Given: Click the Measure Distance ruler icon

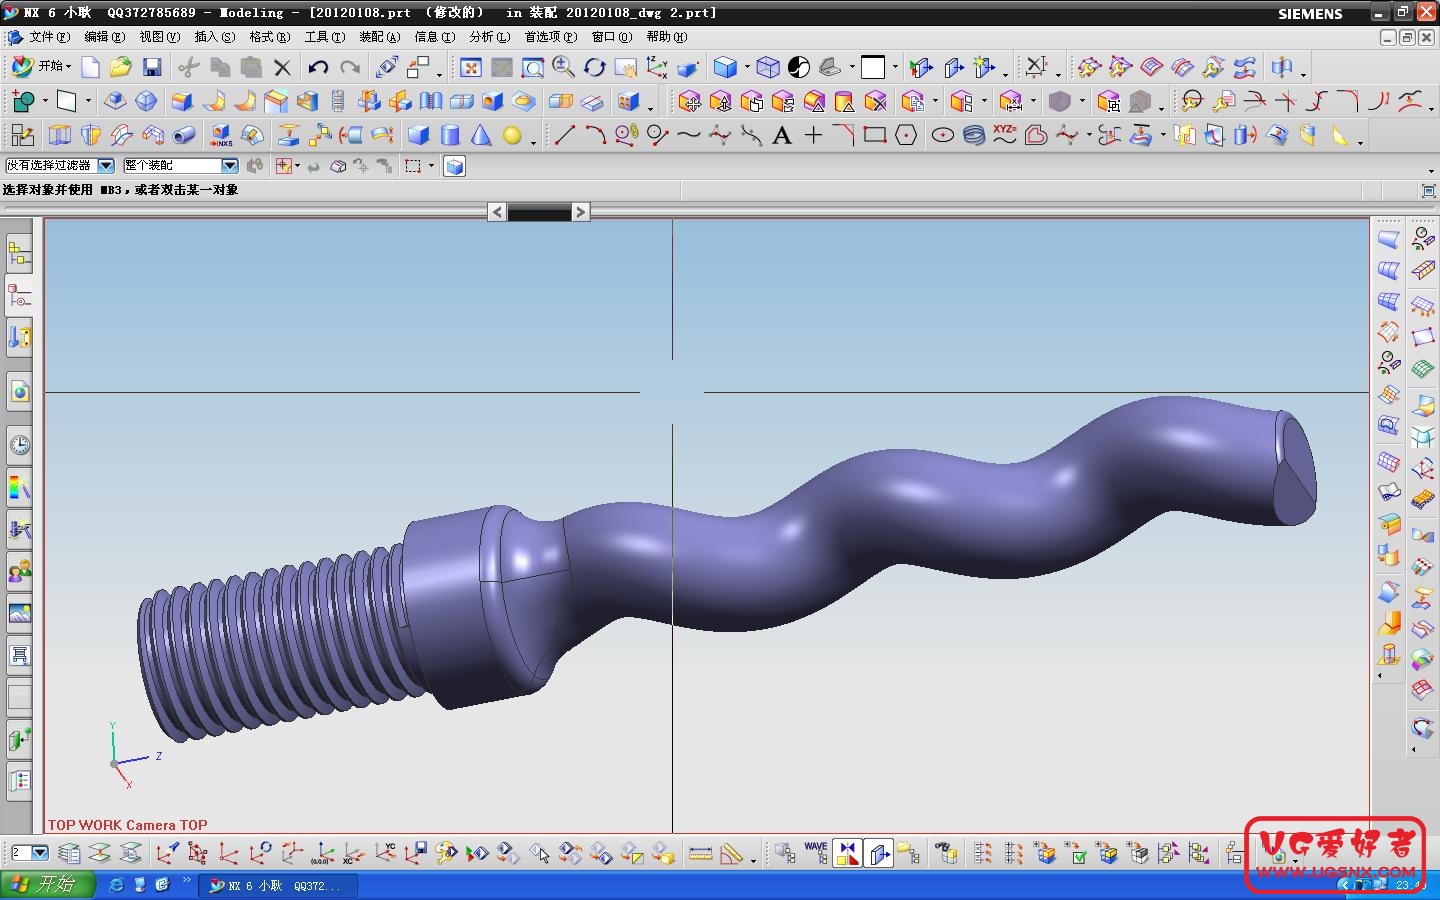Looking at the screenshot, I should point(701,853).
